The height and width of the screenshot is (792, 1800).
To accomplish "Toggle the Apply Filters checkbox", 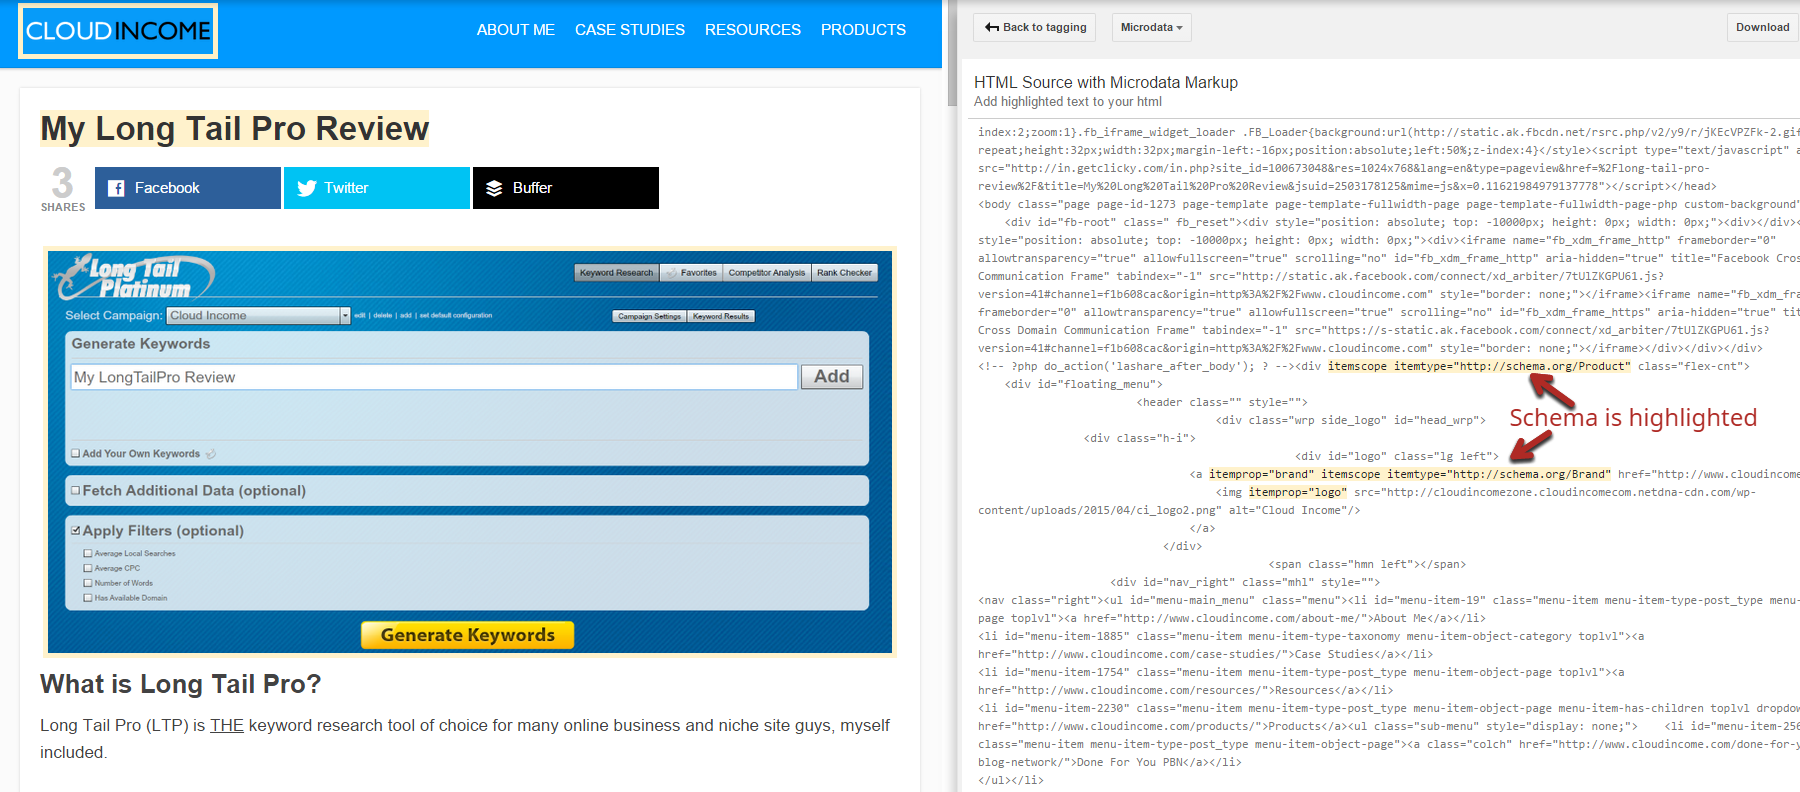I will coord(75,530).
